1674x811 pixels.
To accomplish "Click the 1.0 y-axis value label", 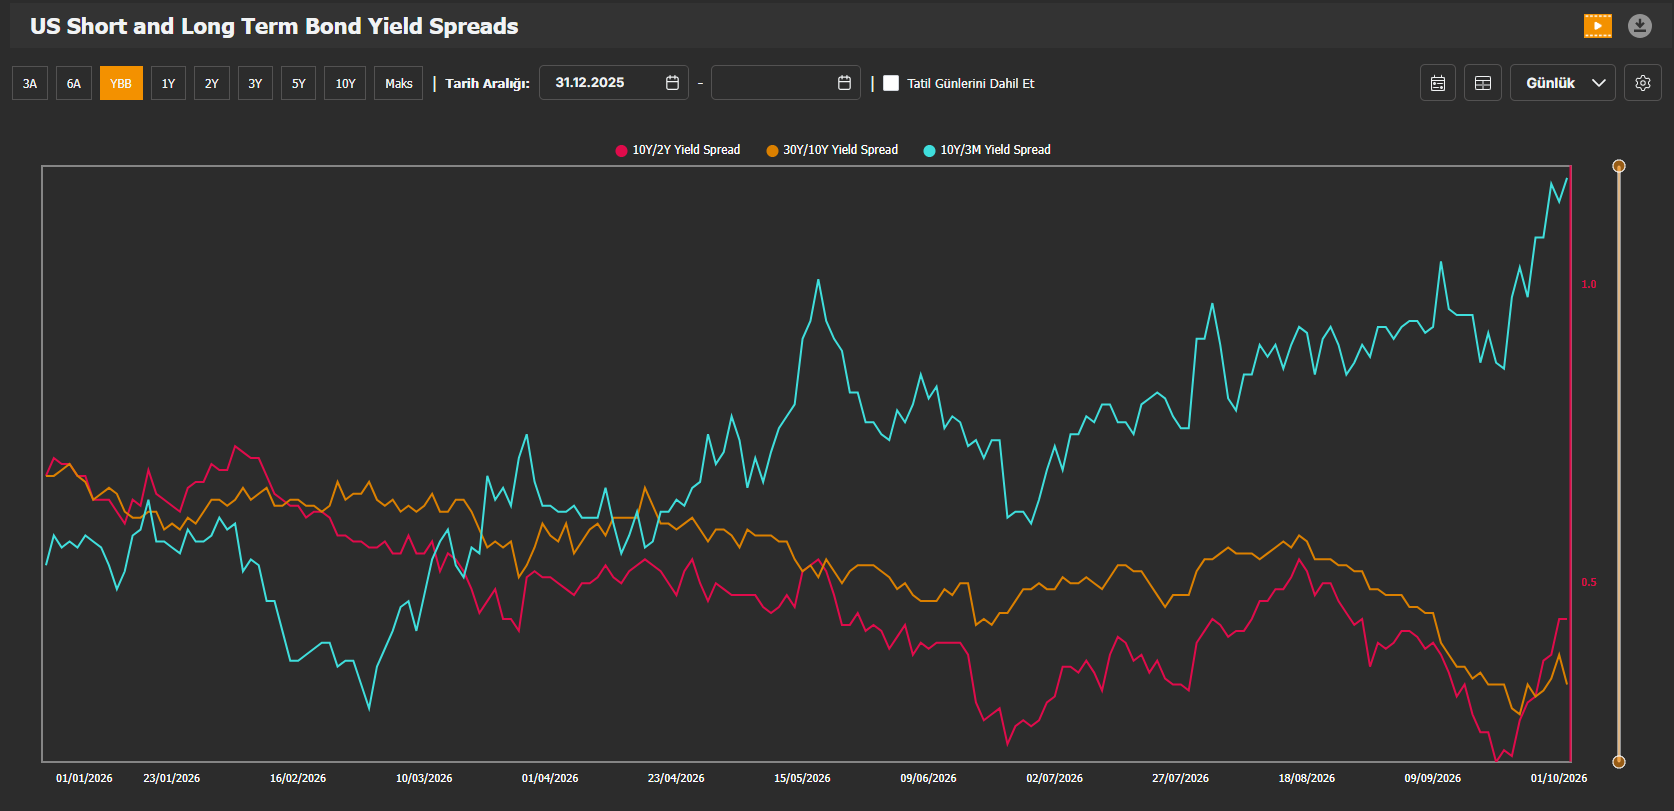I will tap(1589, 285).
